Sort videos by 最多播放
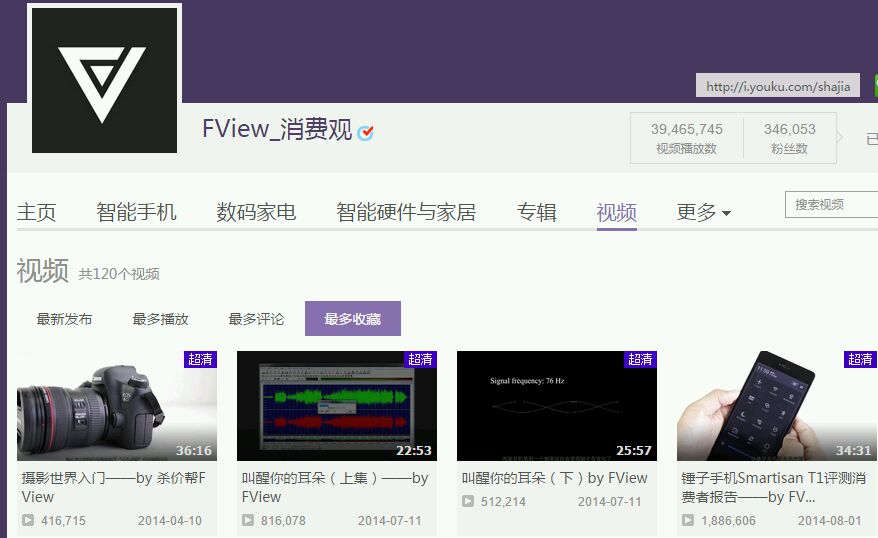 (x=160, y=319)
